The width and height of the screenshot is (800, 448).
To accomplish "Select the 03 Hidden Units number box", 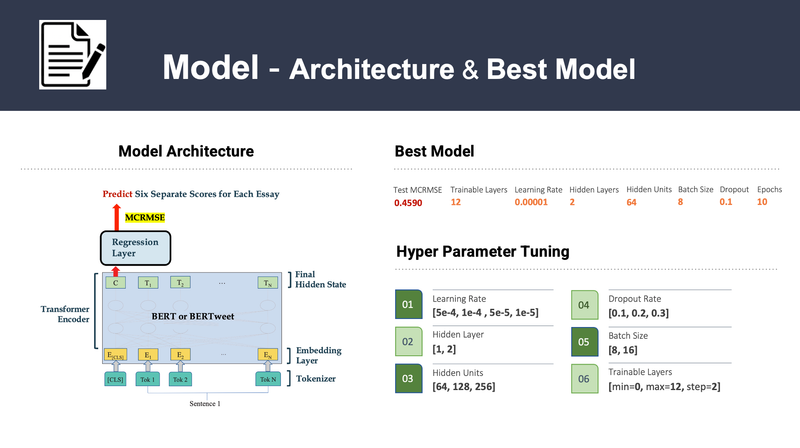I will (407, 380).
